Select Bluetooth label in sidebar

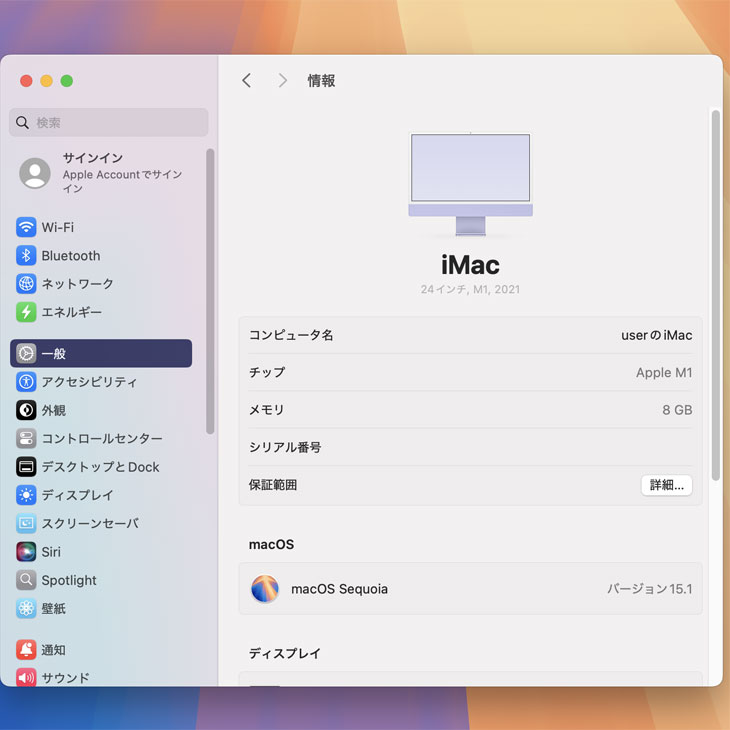click(x=71, y=256)
